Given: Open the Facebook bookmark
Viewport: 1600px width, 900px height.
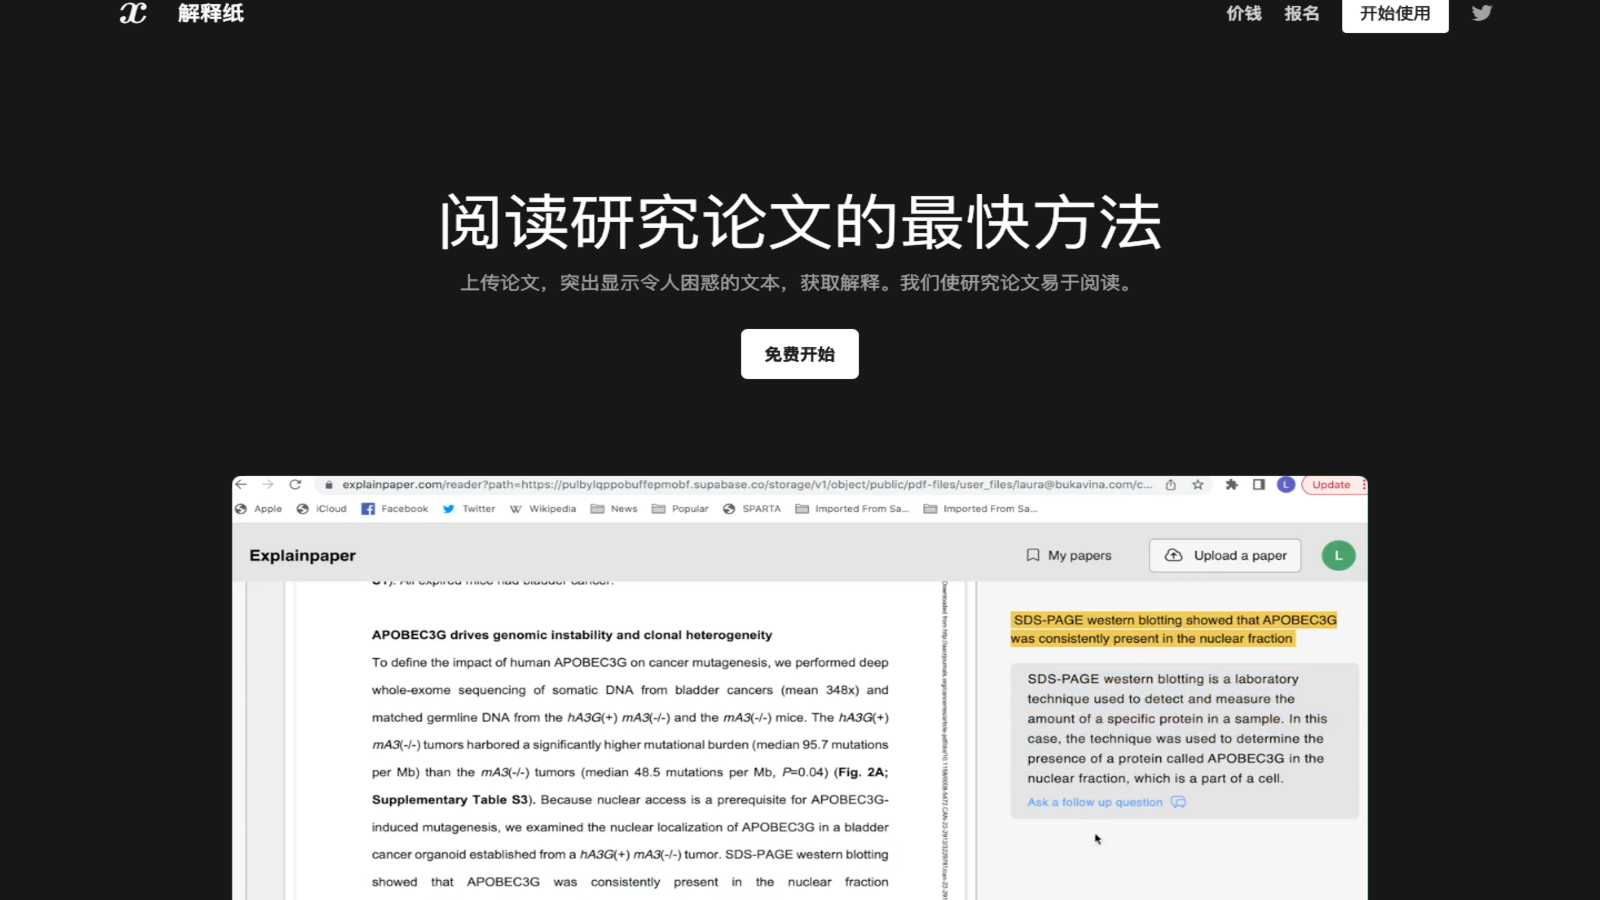Looking at the screenshot, I should [395, 509].
